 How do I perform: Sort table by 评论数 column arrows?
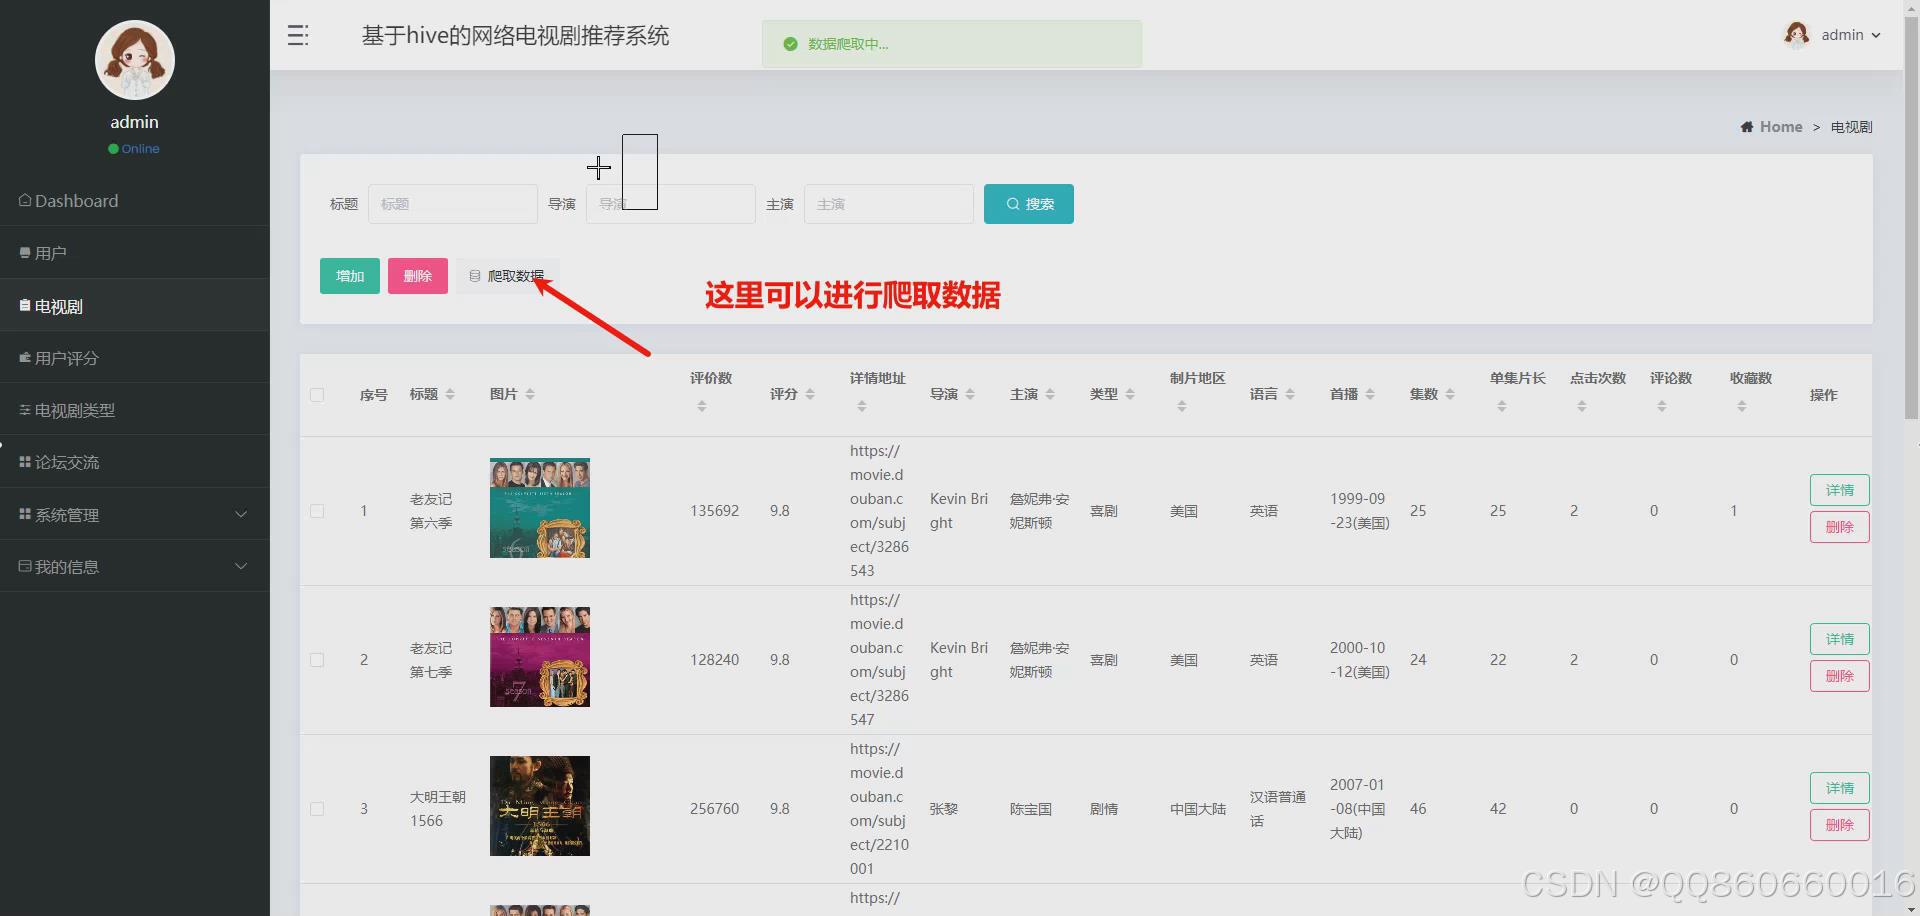1662,406
